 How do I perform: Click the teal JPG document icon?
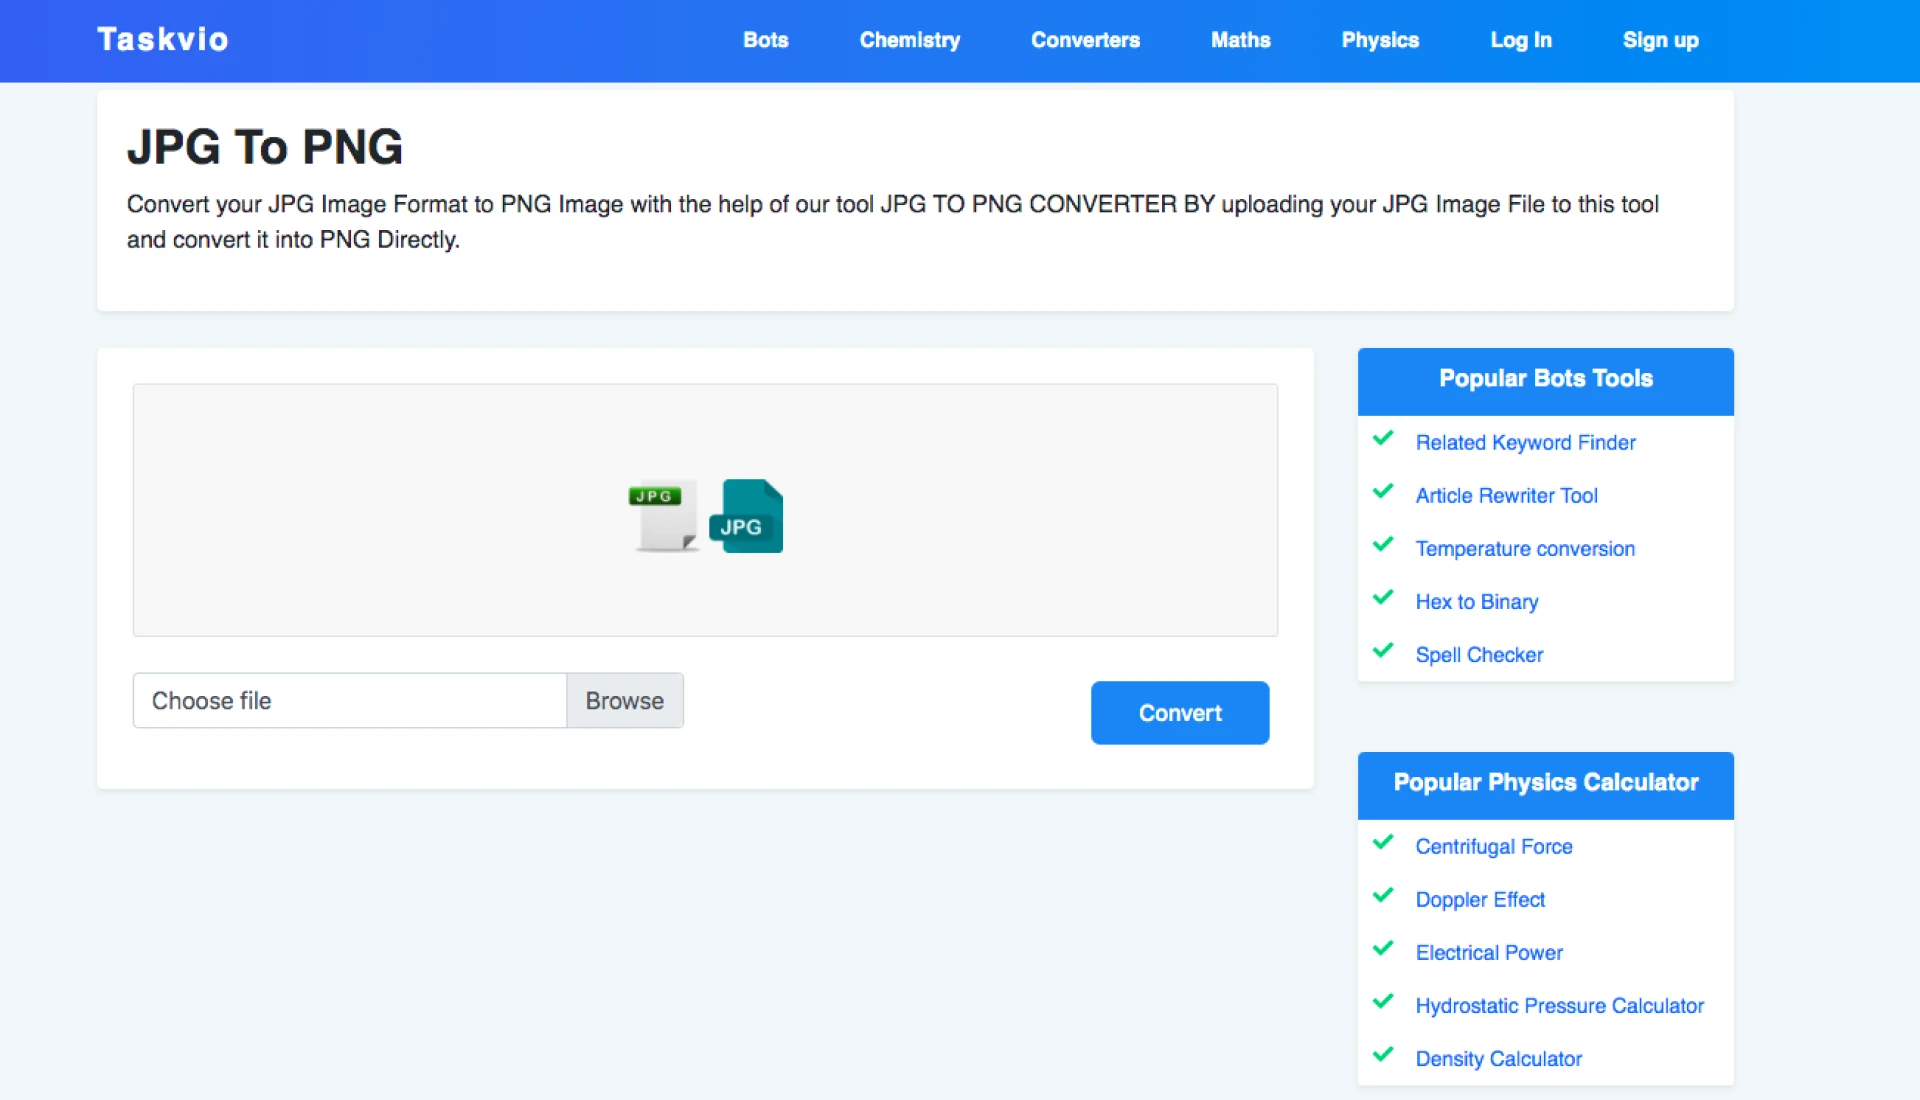point(747,516)
